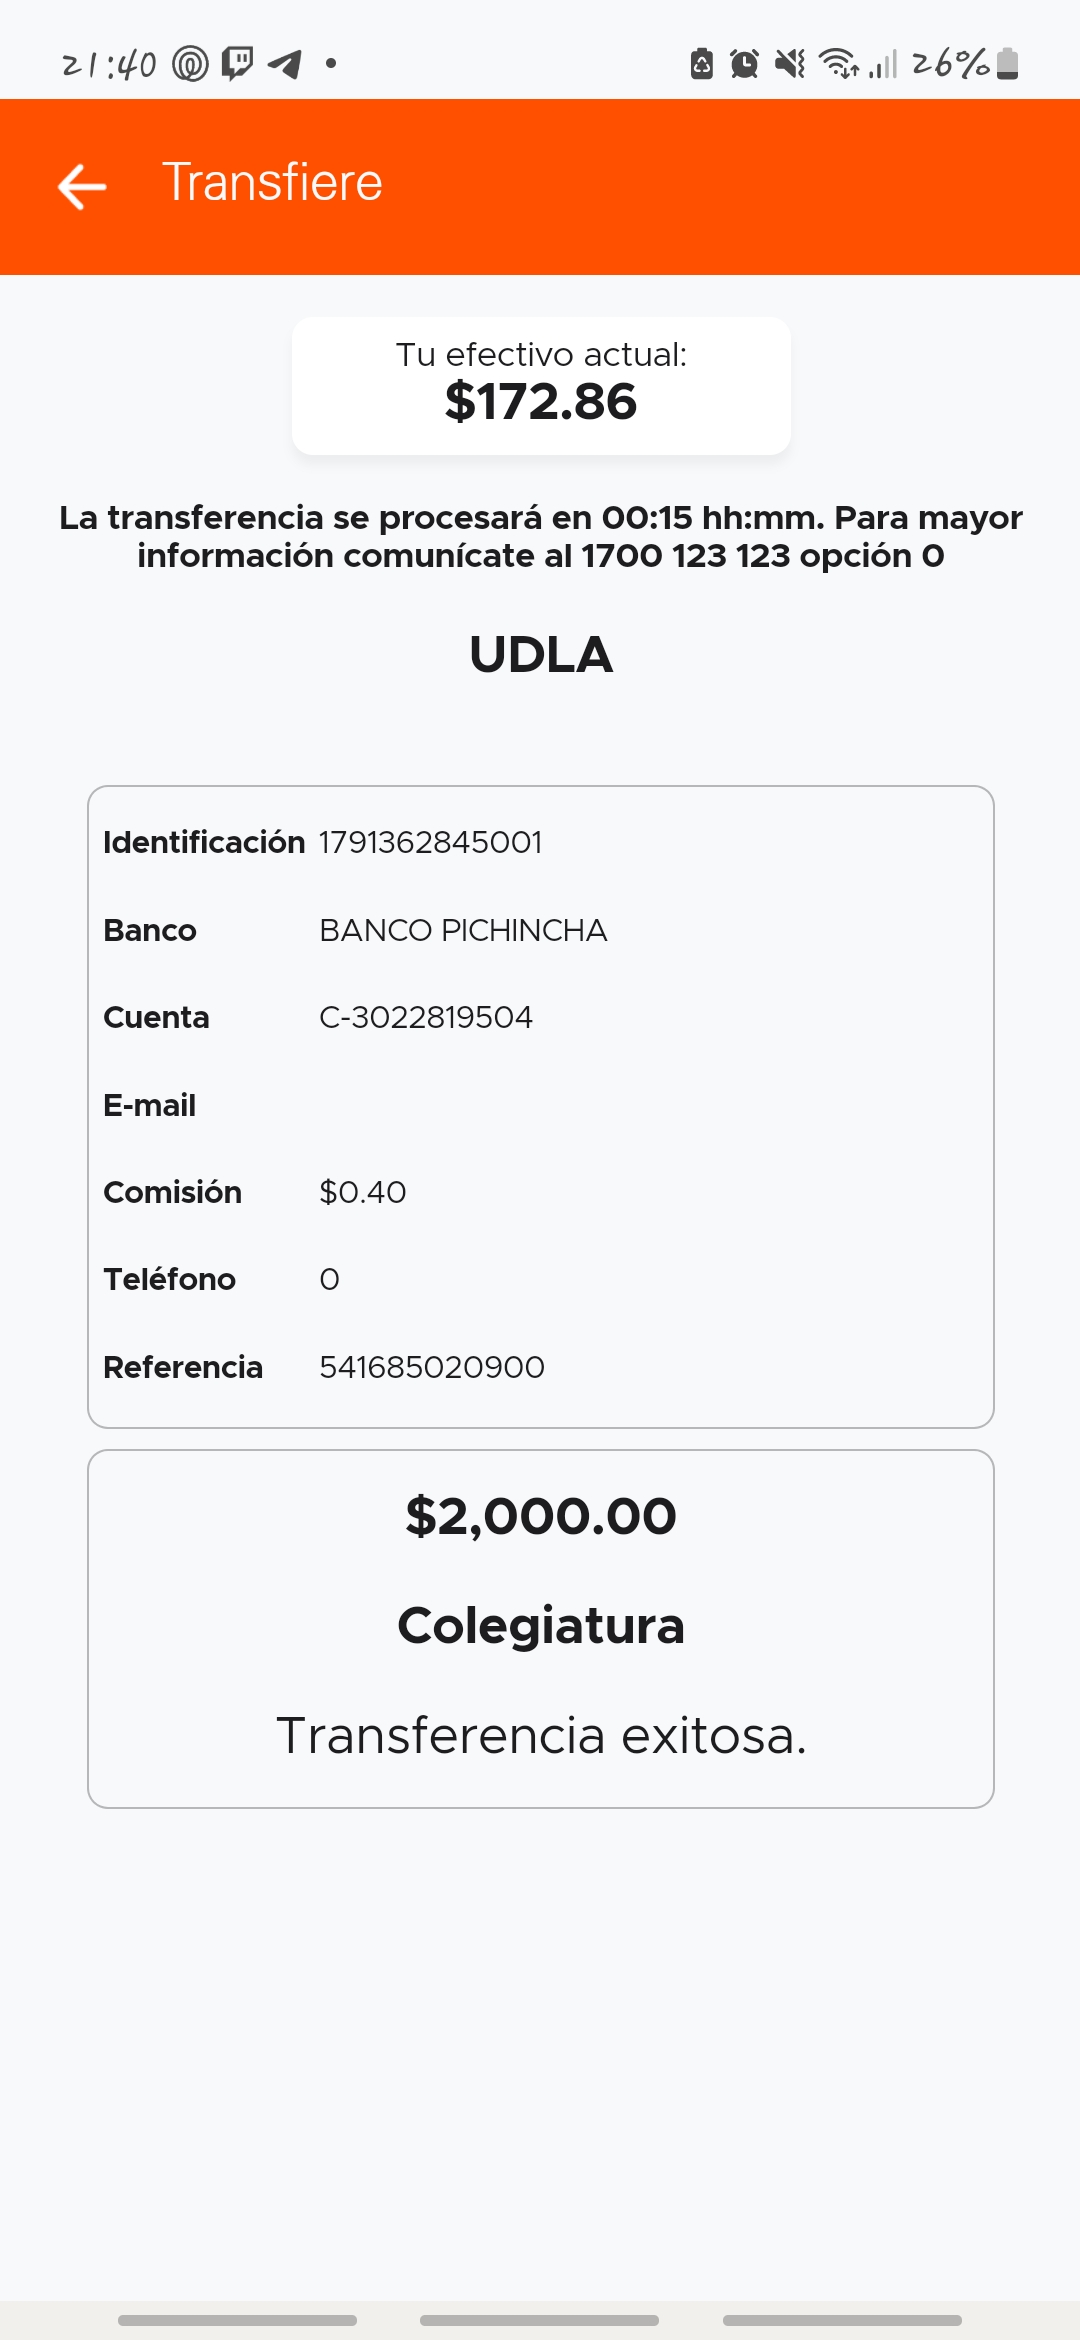Tap the Telegram notification icon
Screen dimensions: 1080x2340
coord(285,64)
